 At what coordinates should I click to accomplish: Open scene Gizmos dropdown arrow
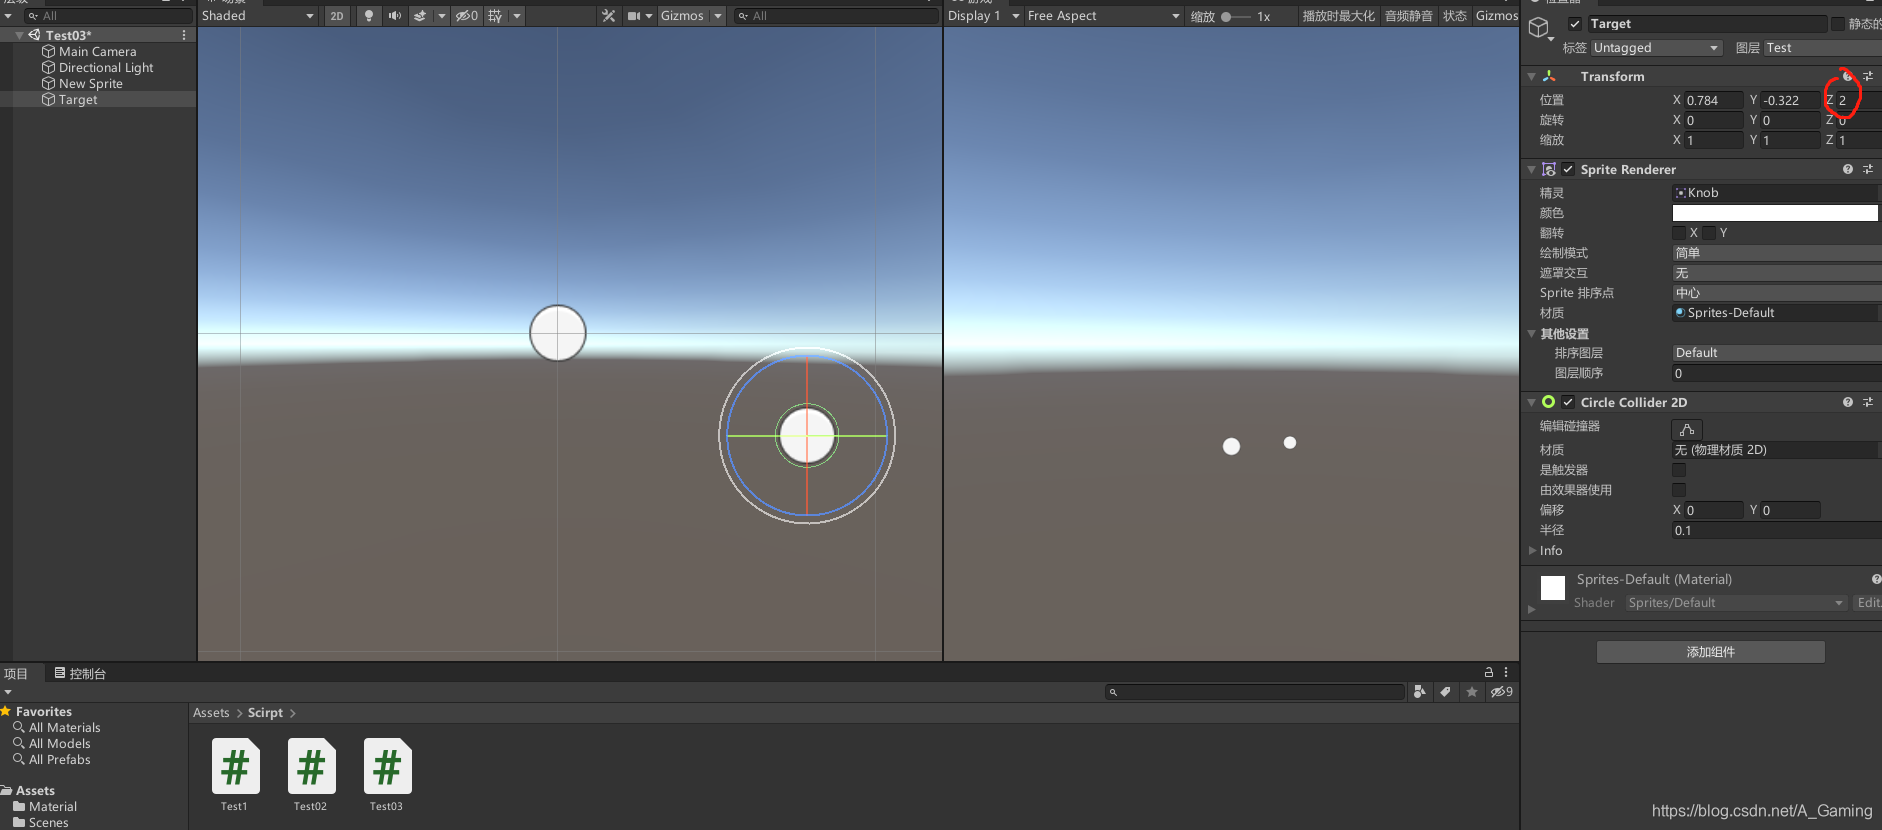718,16
